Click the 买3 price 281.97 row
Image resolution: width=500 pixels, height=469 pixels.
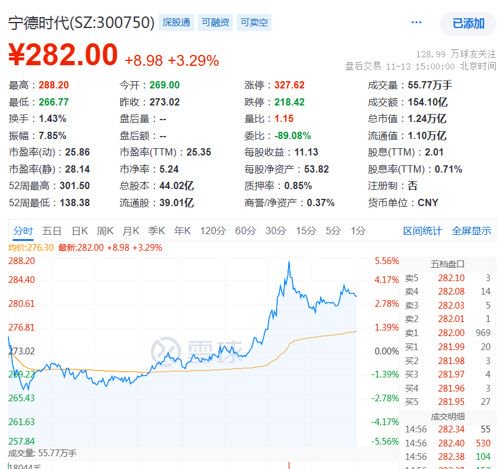[448, 374]
